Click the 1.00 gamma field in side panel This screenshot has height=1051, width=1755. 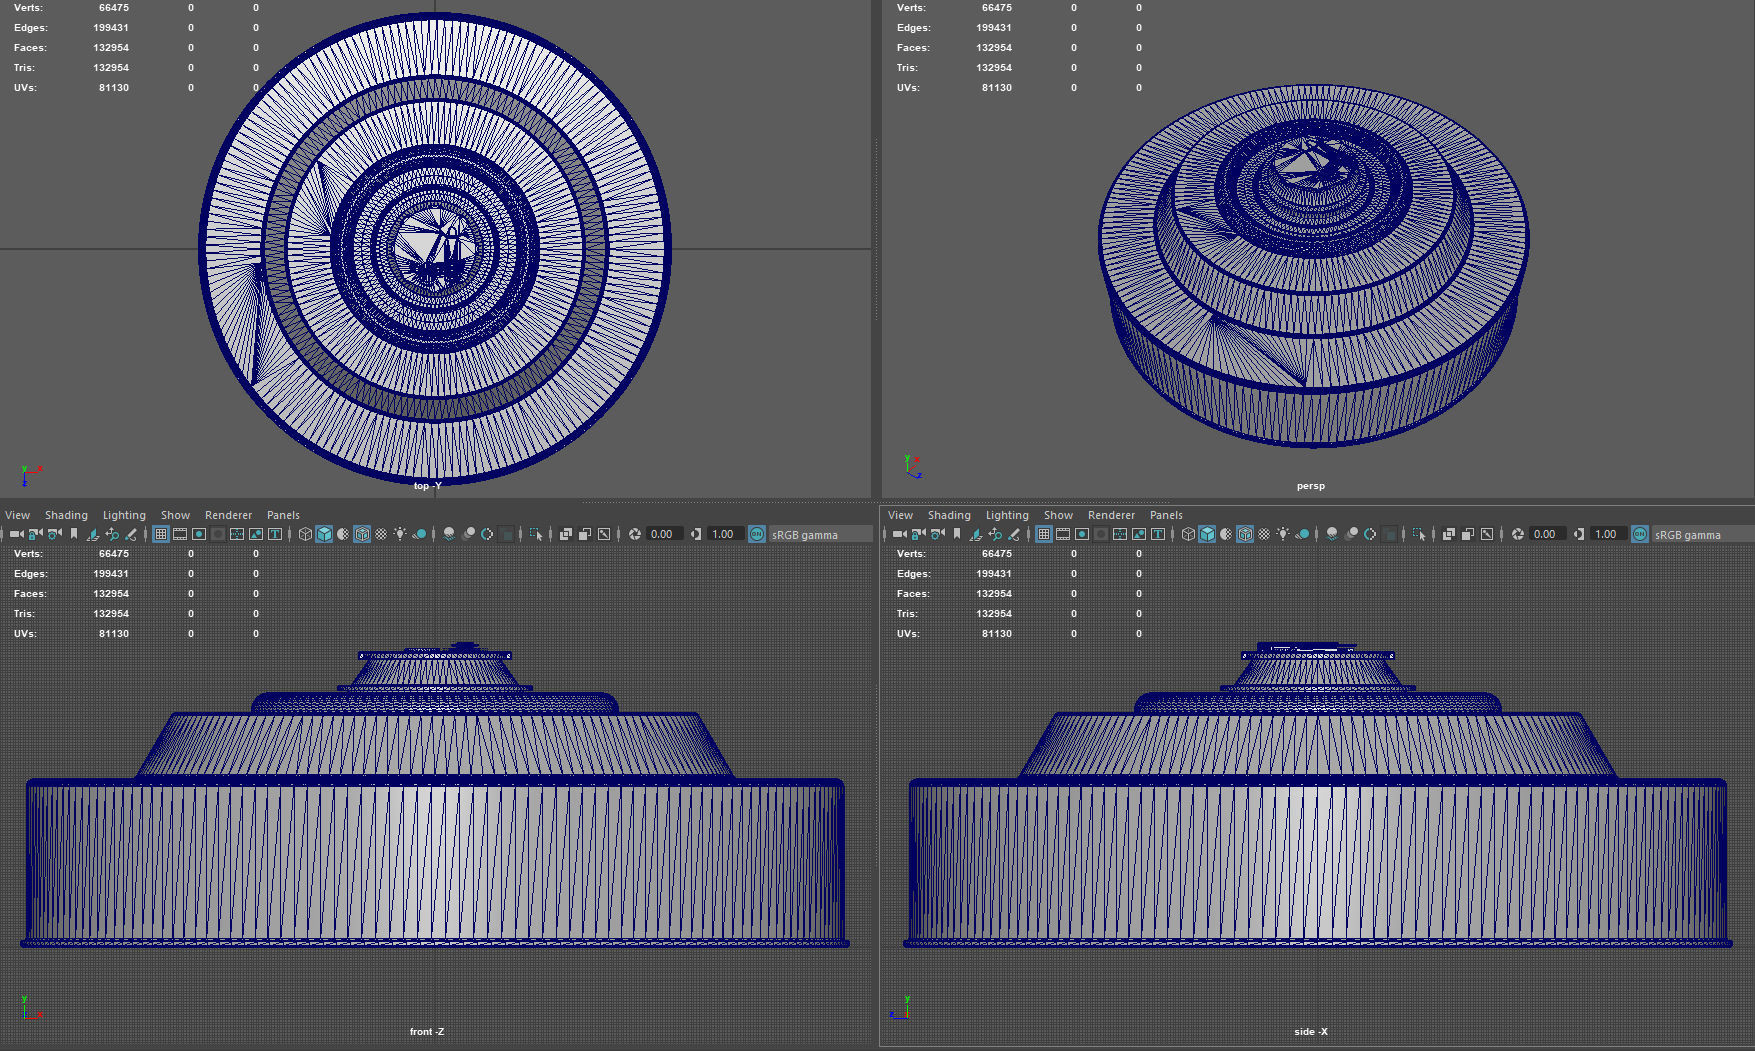(1608, 534)
